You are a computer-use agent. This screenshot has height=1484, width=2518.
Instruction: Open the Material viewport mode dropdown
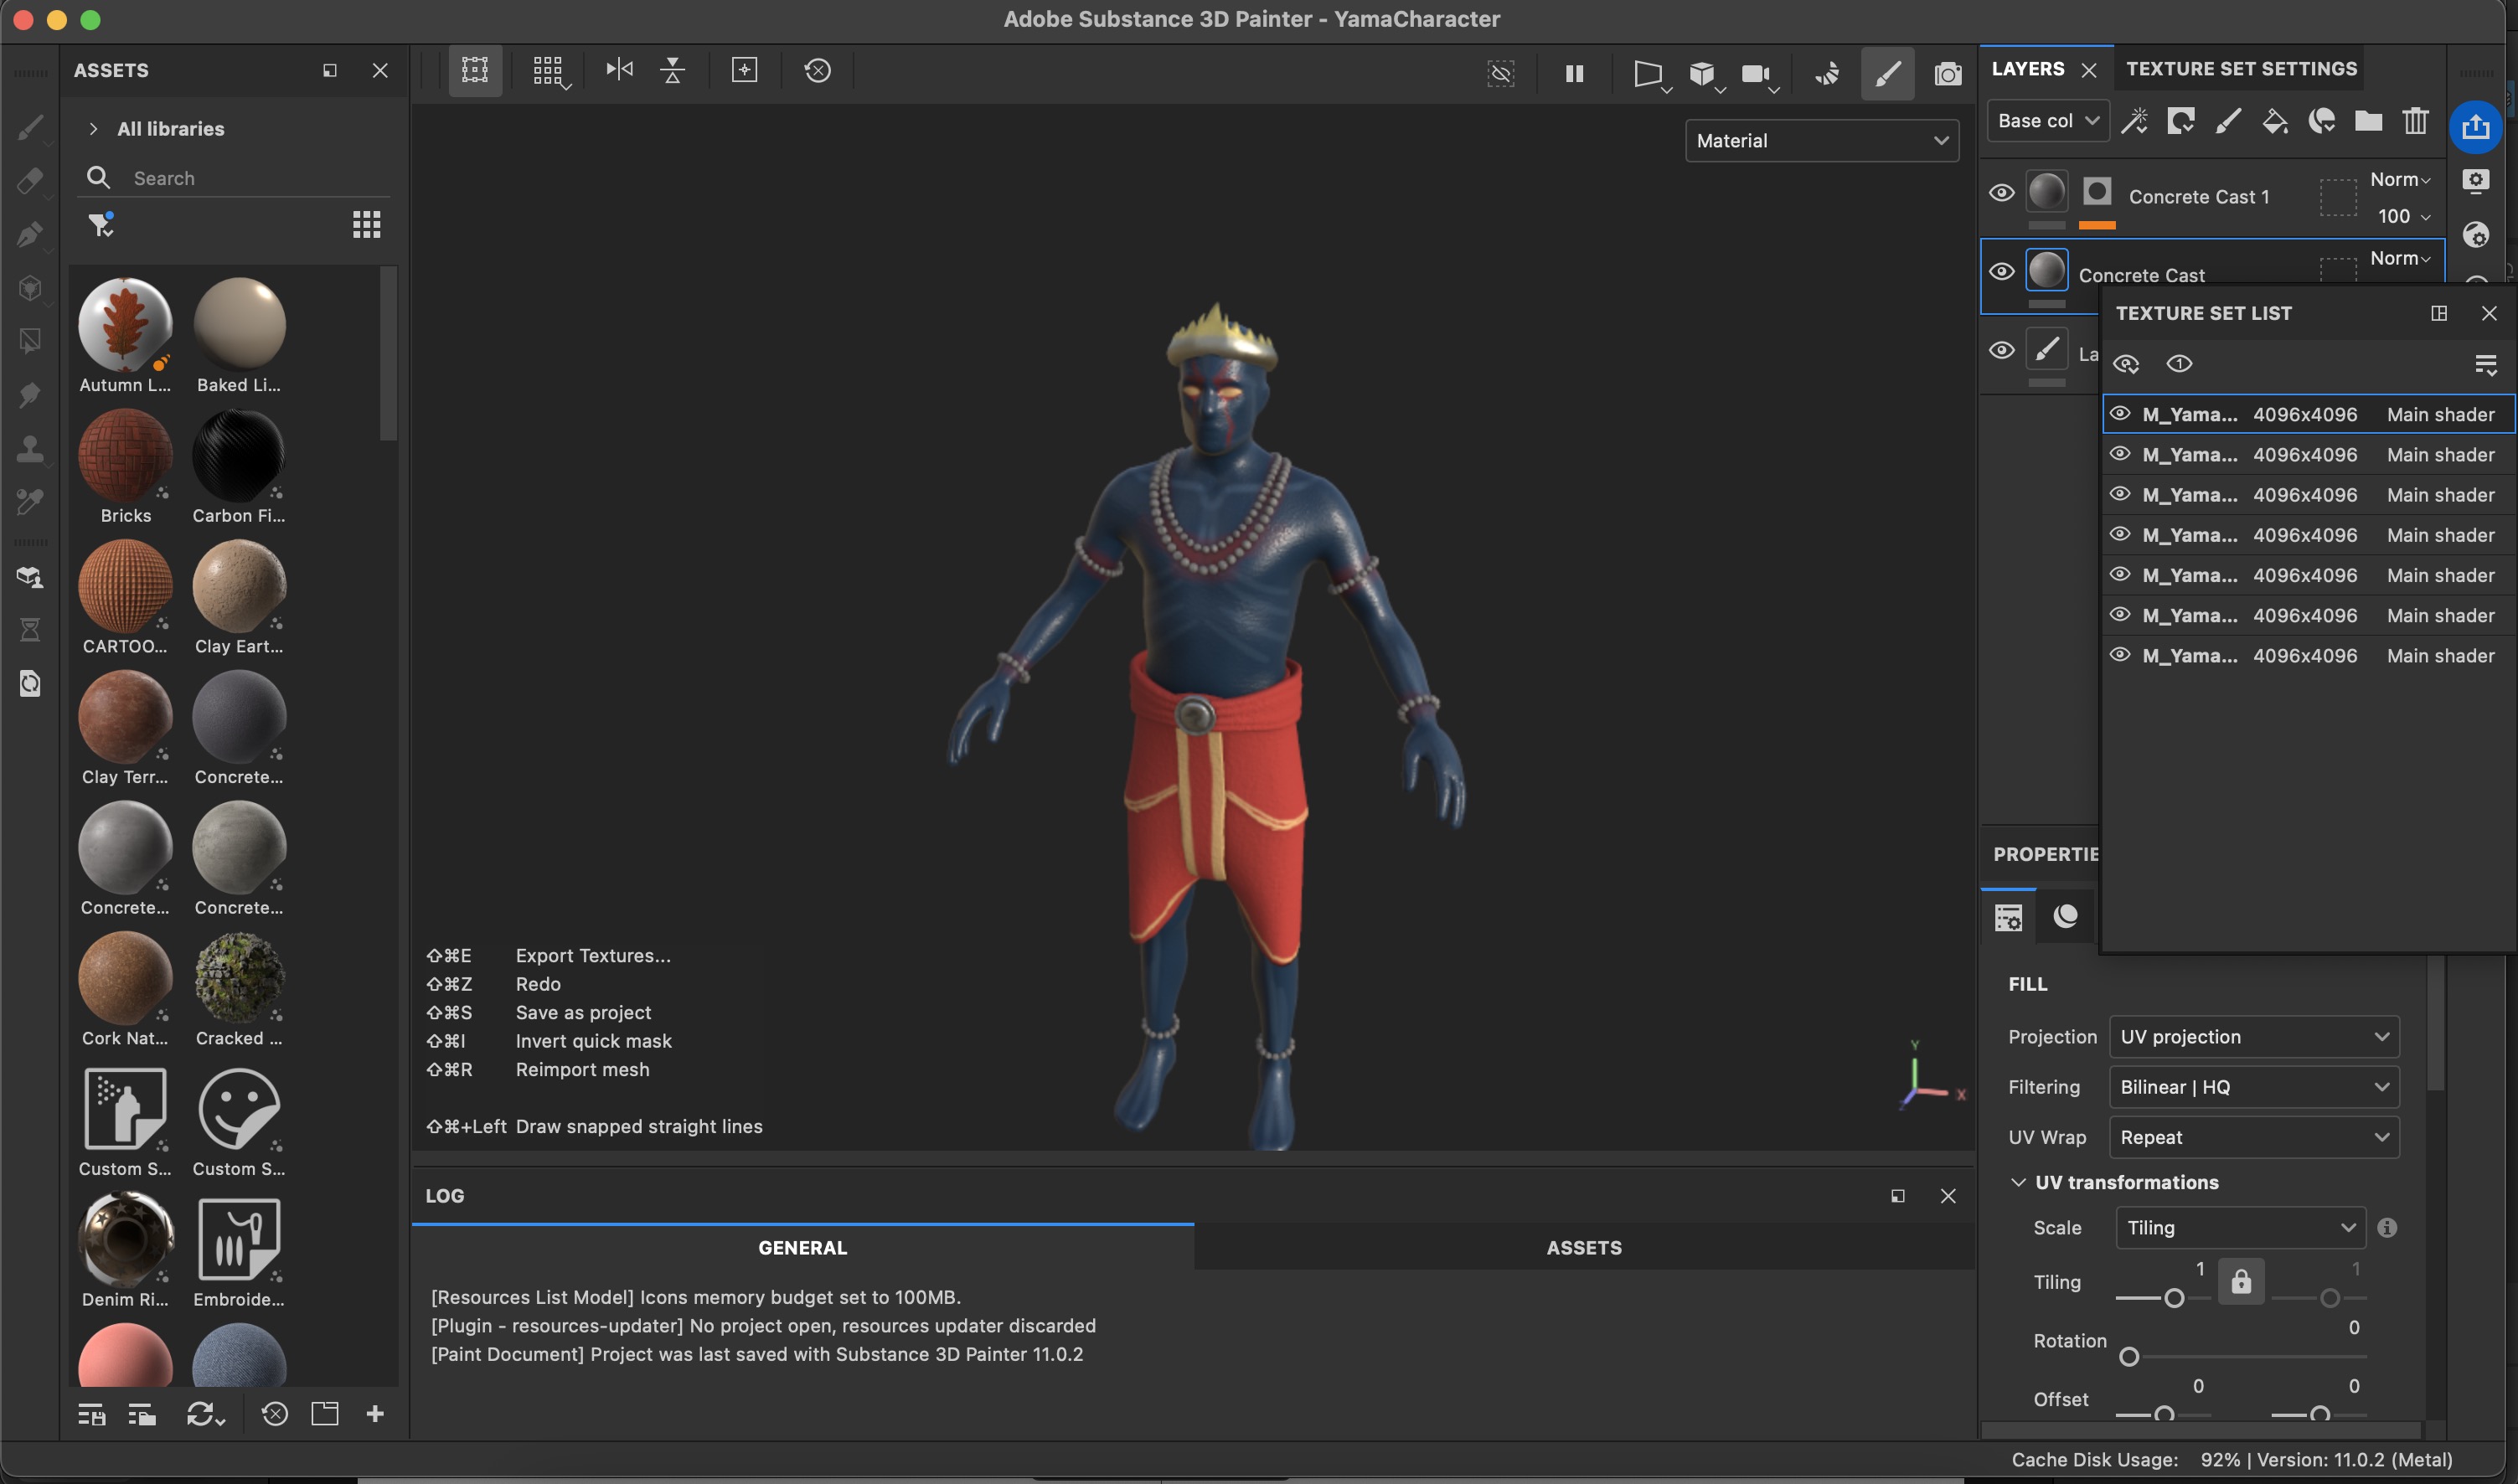pos(1821,141)
